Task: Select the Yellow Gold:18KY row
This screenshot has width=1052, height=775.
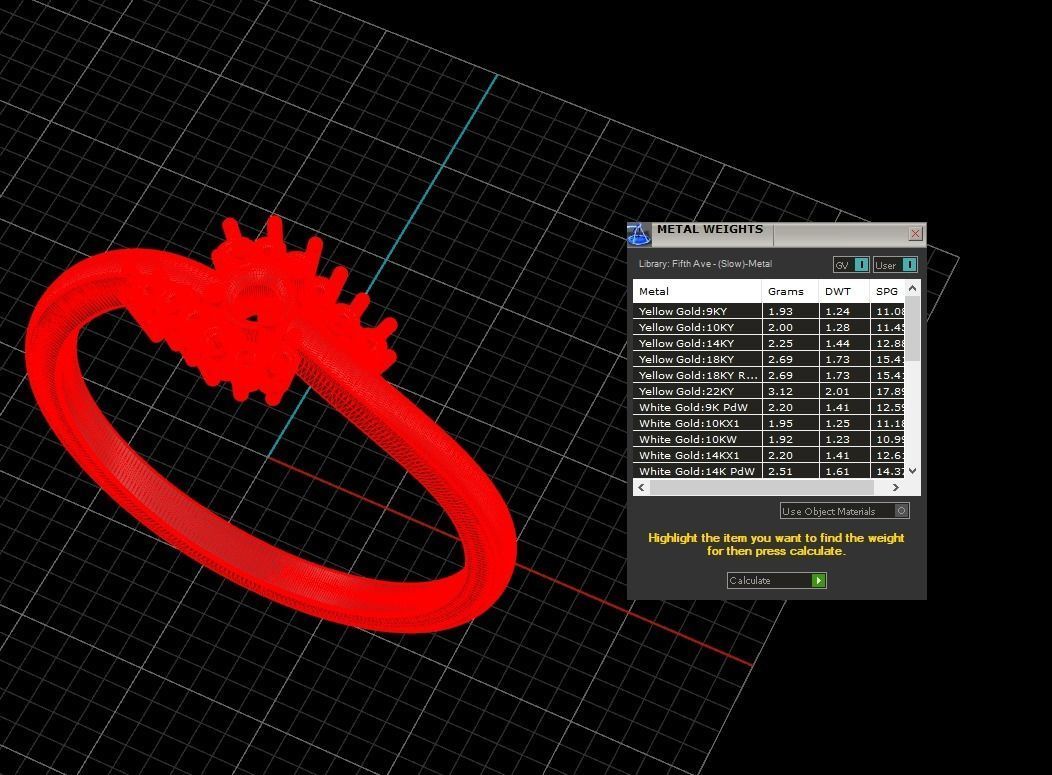Action: point(769,359)
